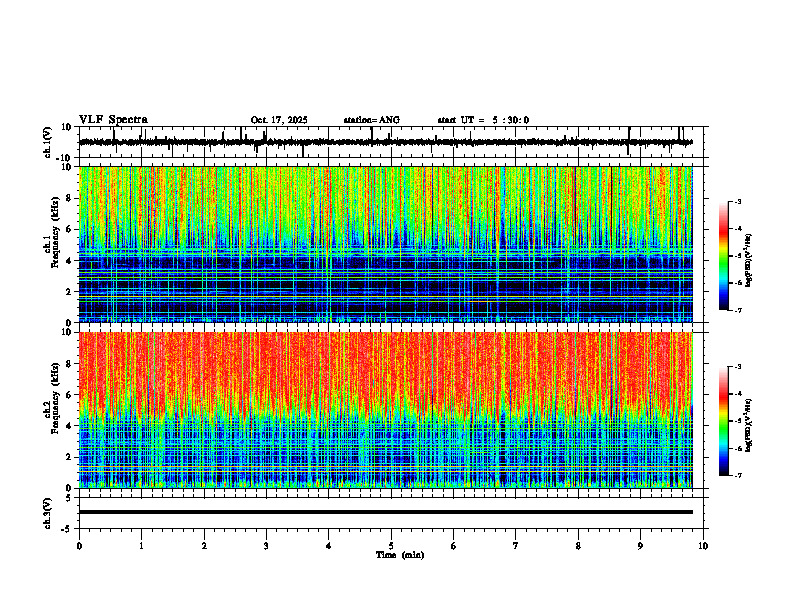Click the "2" kHz tick of ch.2 spectrogram

click(70, 457)
